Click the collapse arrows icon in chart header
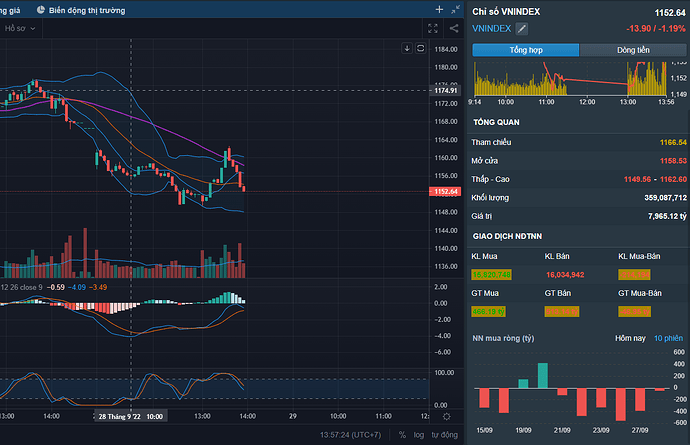 click(454, 9)
